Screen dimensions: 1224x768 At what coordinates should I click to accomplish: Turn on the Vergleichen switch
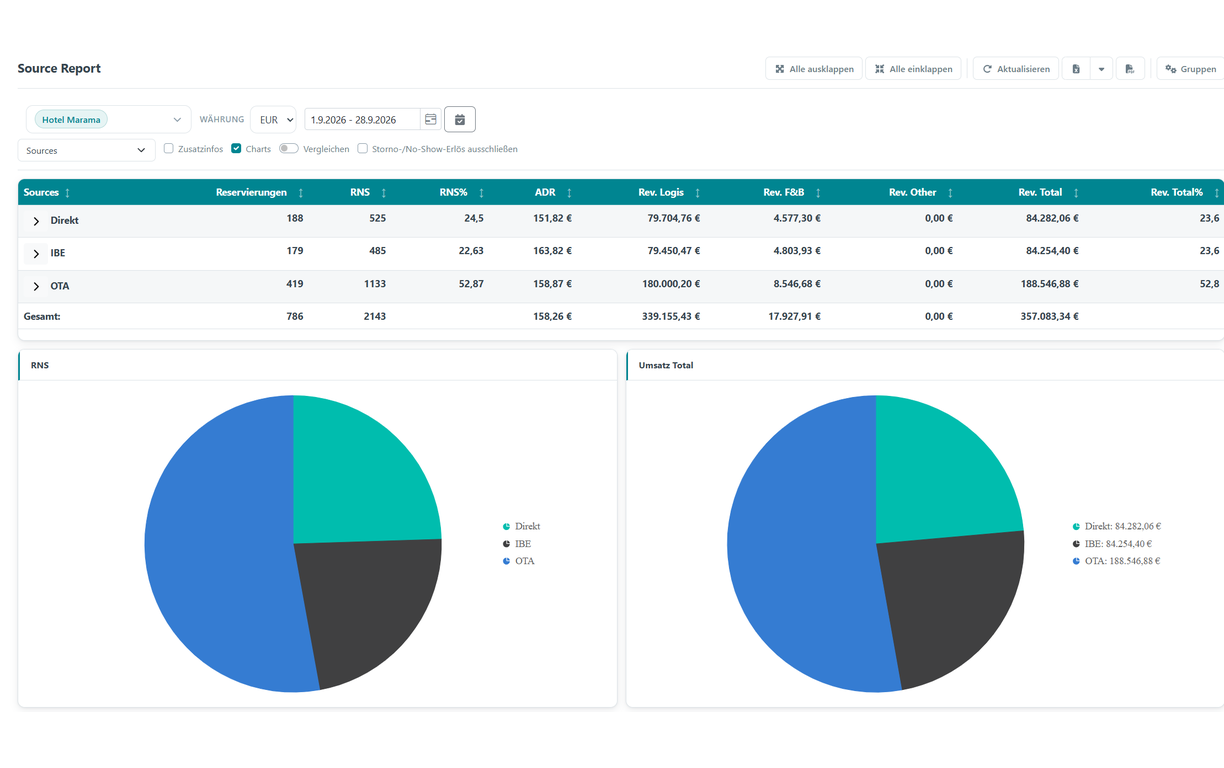pyautogui.click(x=289, y=149)
